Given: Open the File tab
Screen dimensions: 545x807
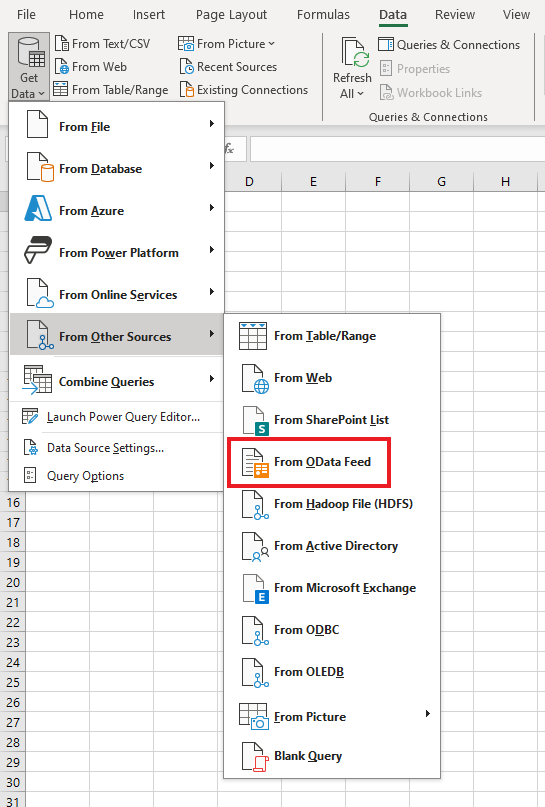Looking at the screenshot, I should 26,14.
